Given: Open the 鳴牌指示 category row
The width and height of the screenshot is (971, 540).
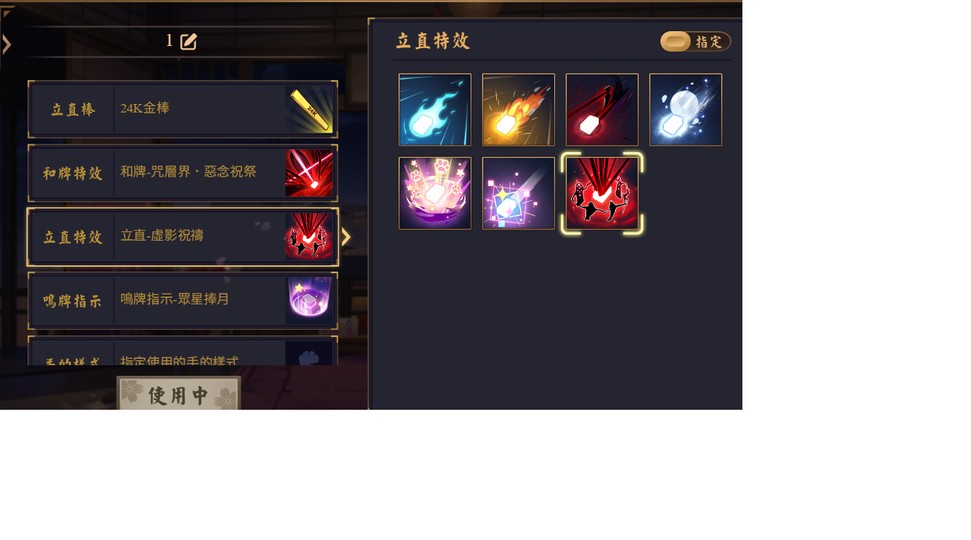Looking at the screenshot, I should point(183,301).
